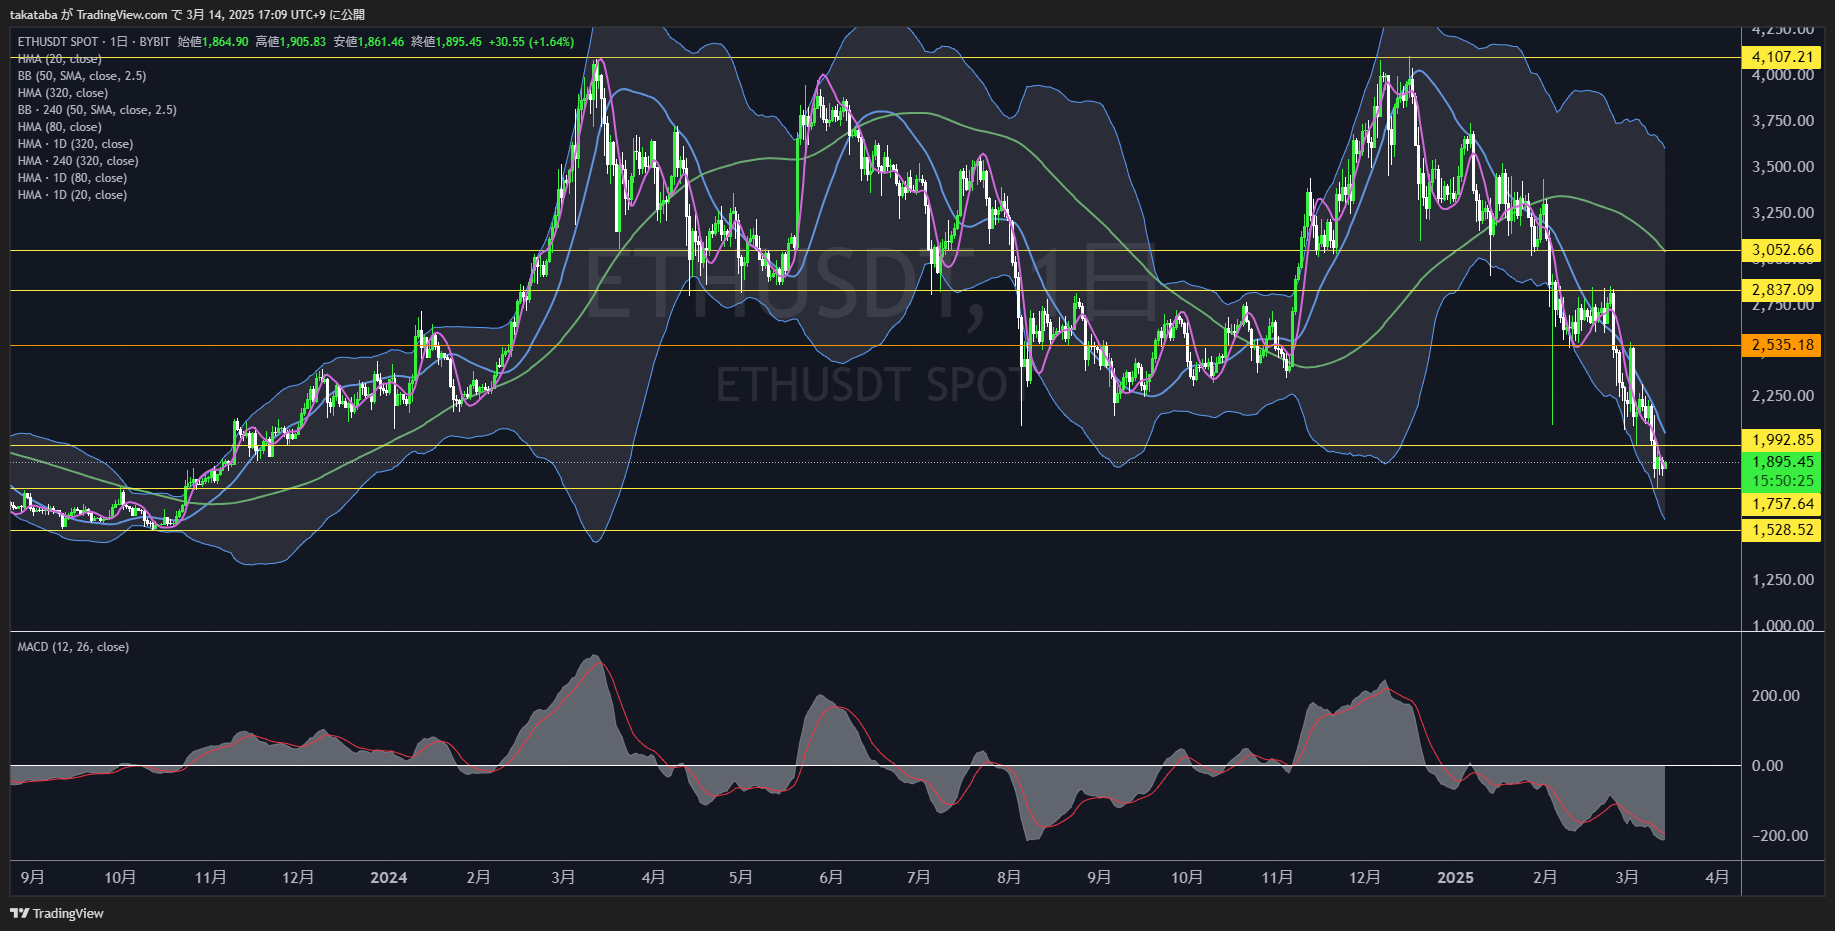Click the 7月 label on time axis
This screenshot has height=931, width=1835.
click(x=919, y=878)
